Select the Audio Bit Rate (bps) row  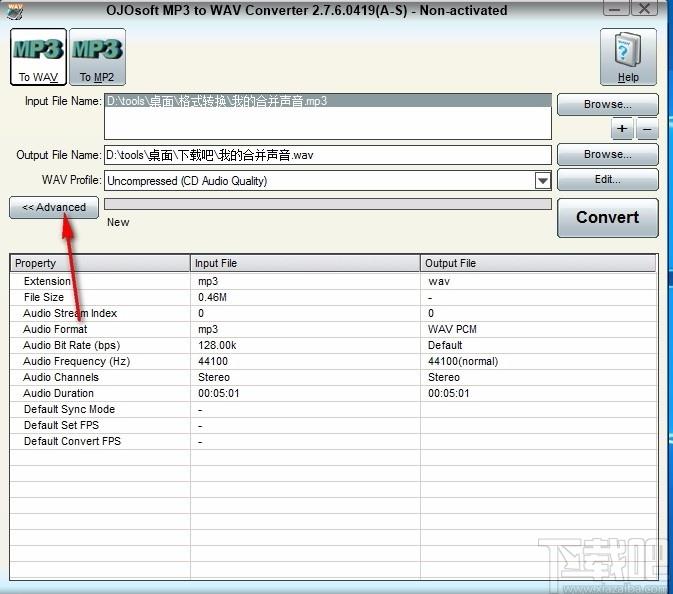[333, 345]
